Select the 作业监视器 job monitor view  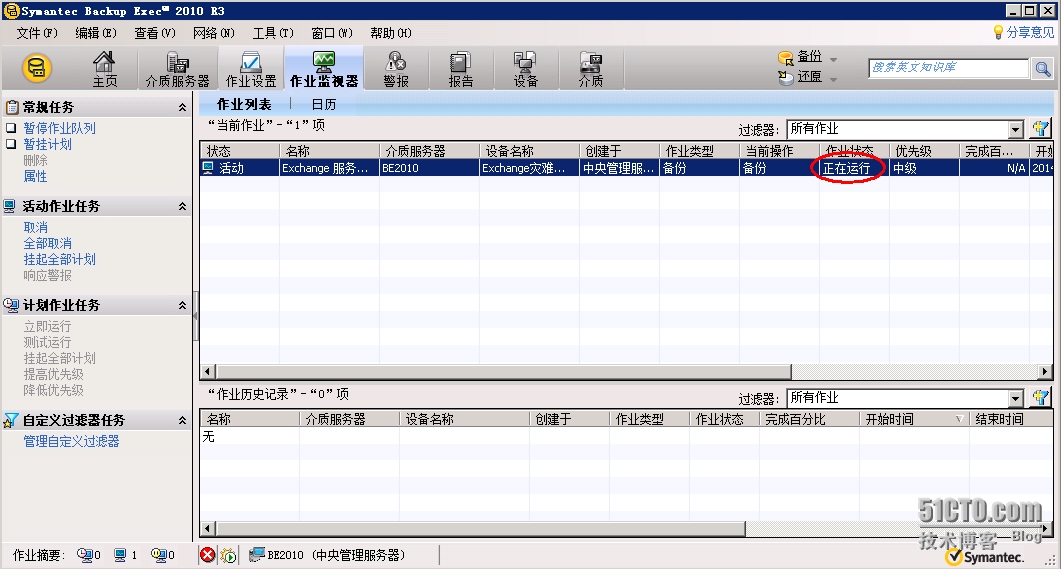coord(324,69)
